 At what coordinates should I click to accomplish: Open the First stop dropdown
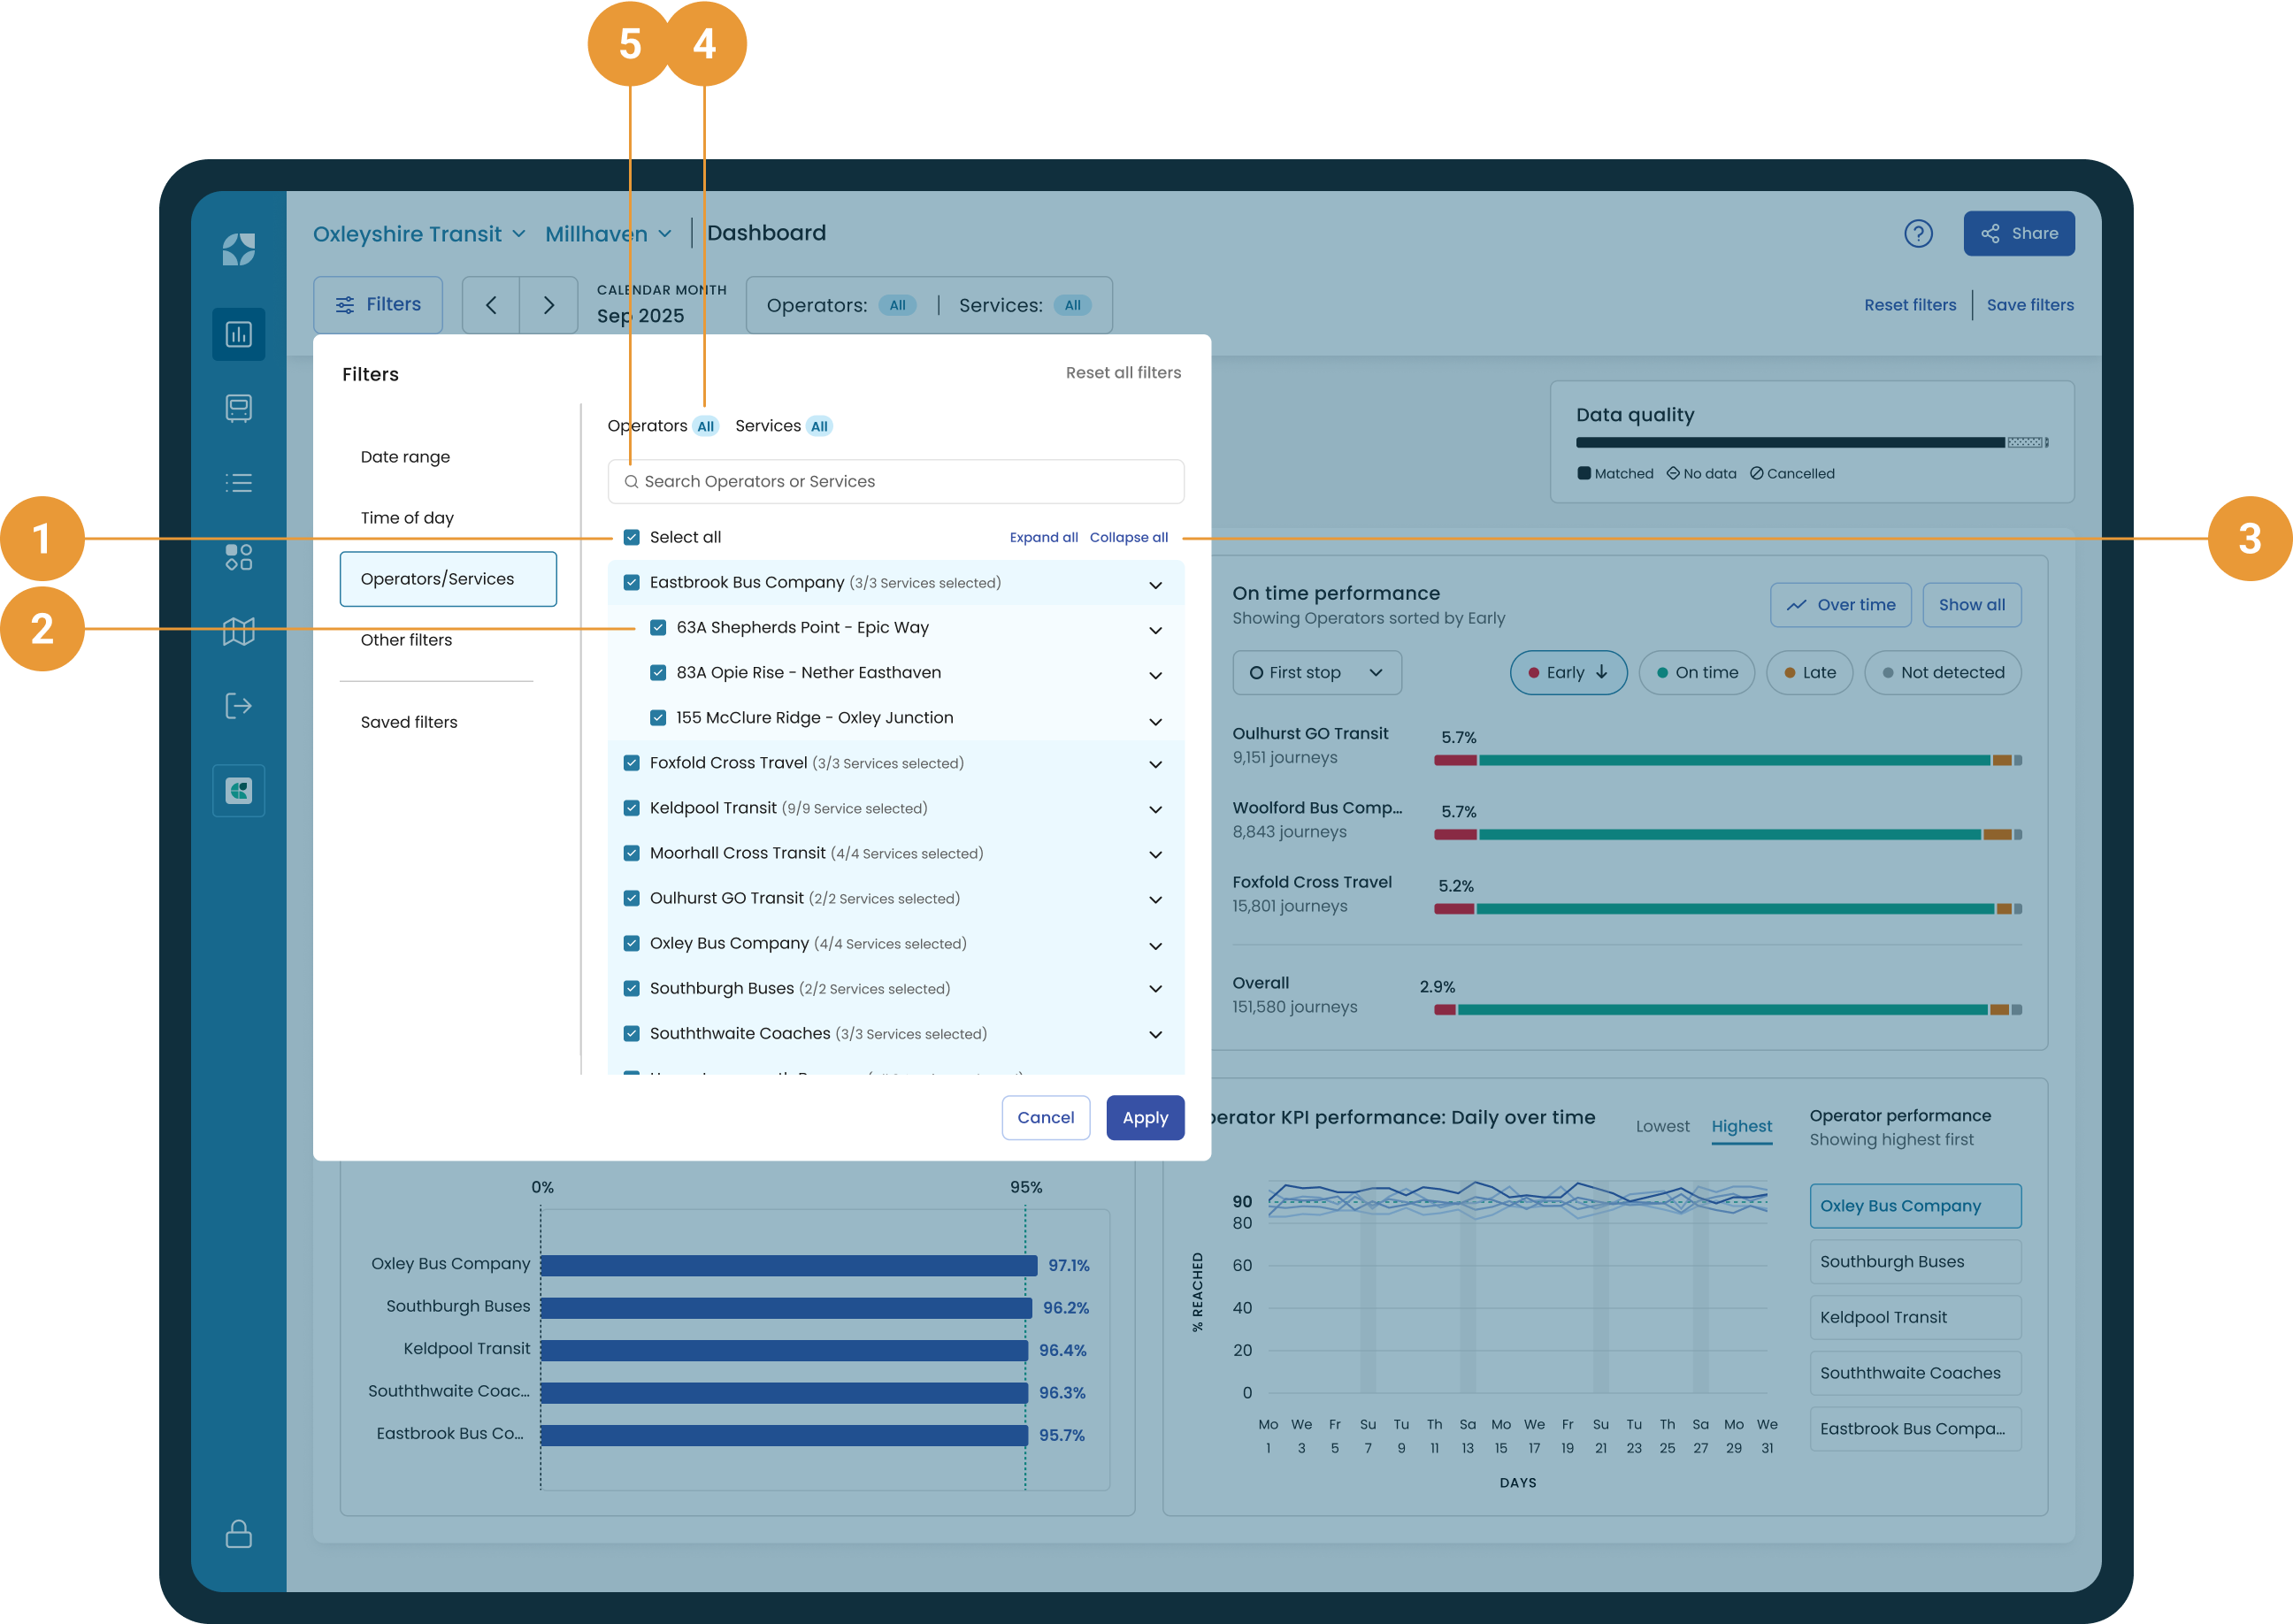pyautogui.click(x=1316, y=673)
